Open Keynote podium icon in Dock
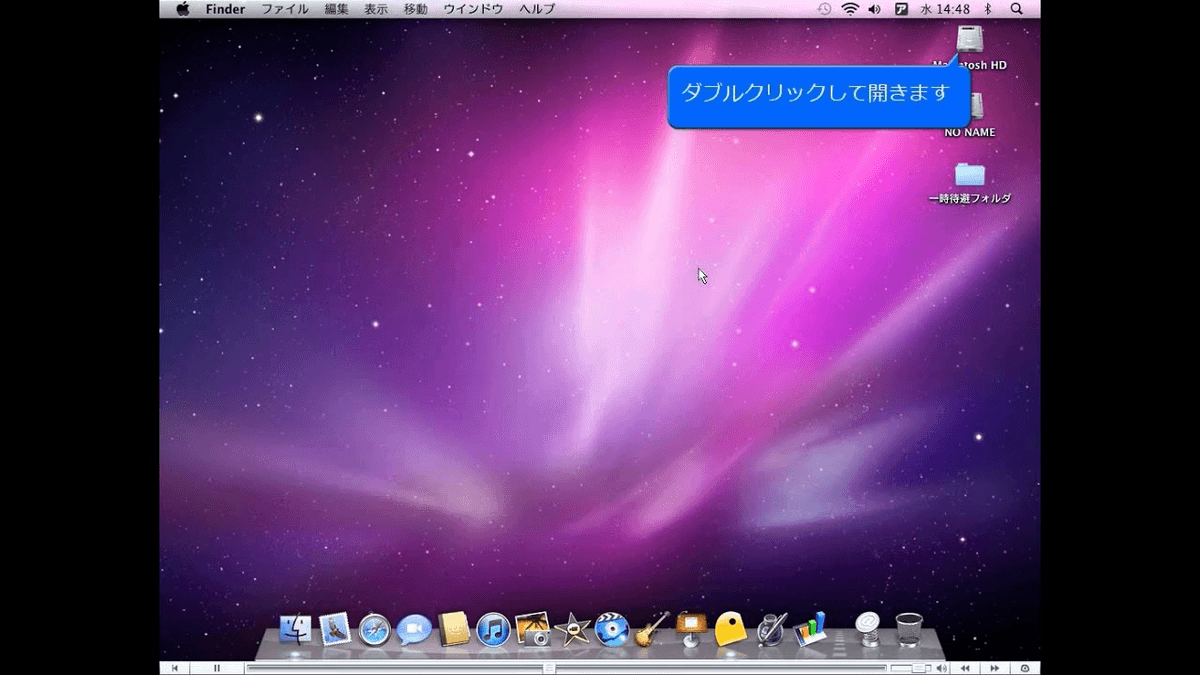The image size is (1200, 675). click(x=691, y=629)
